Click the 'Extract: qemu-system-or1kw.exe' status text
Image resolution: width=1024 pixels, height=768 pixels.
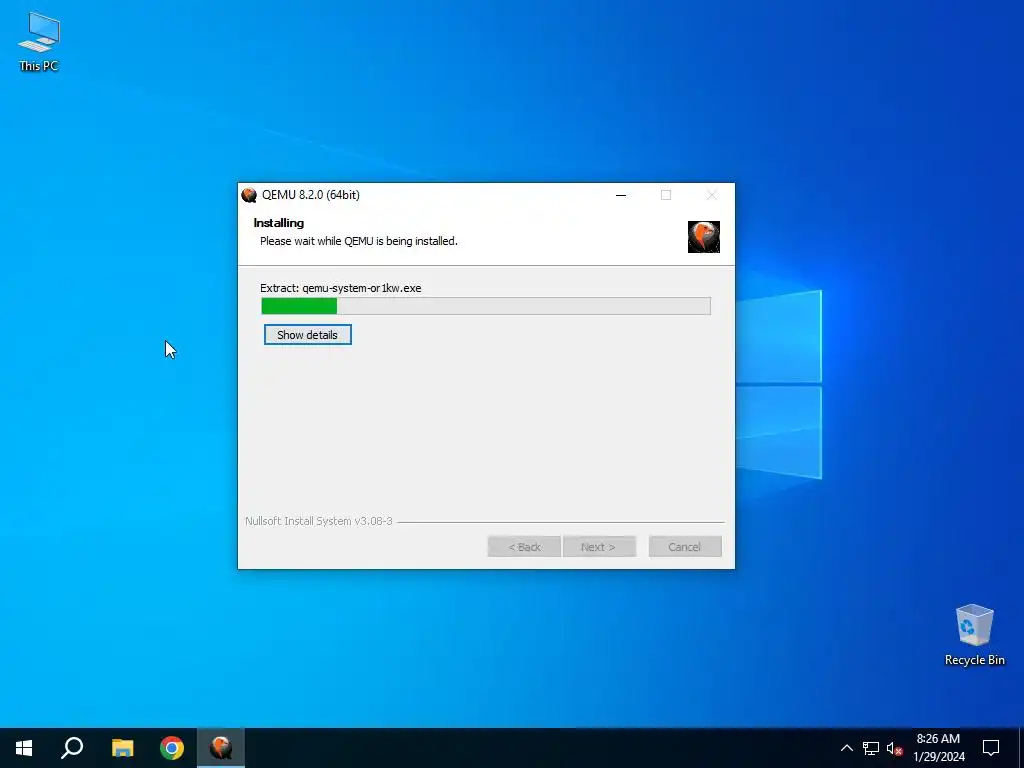340,288
